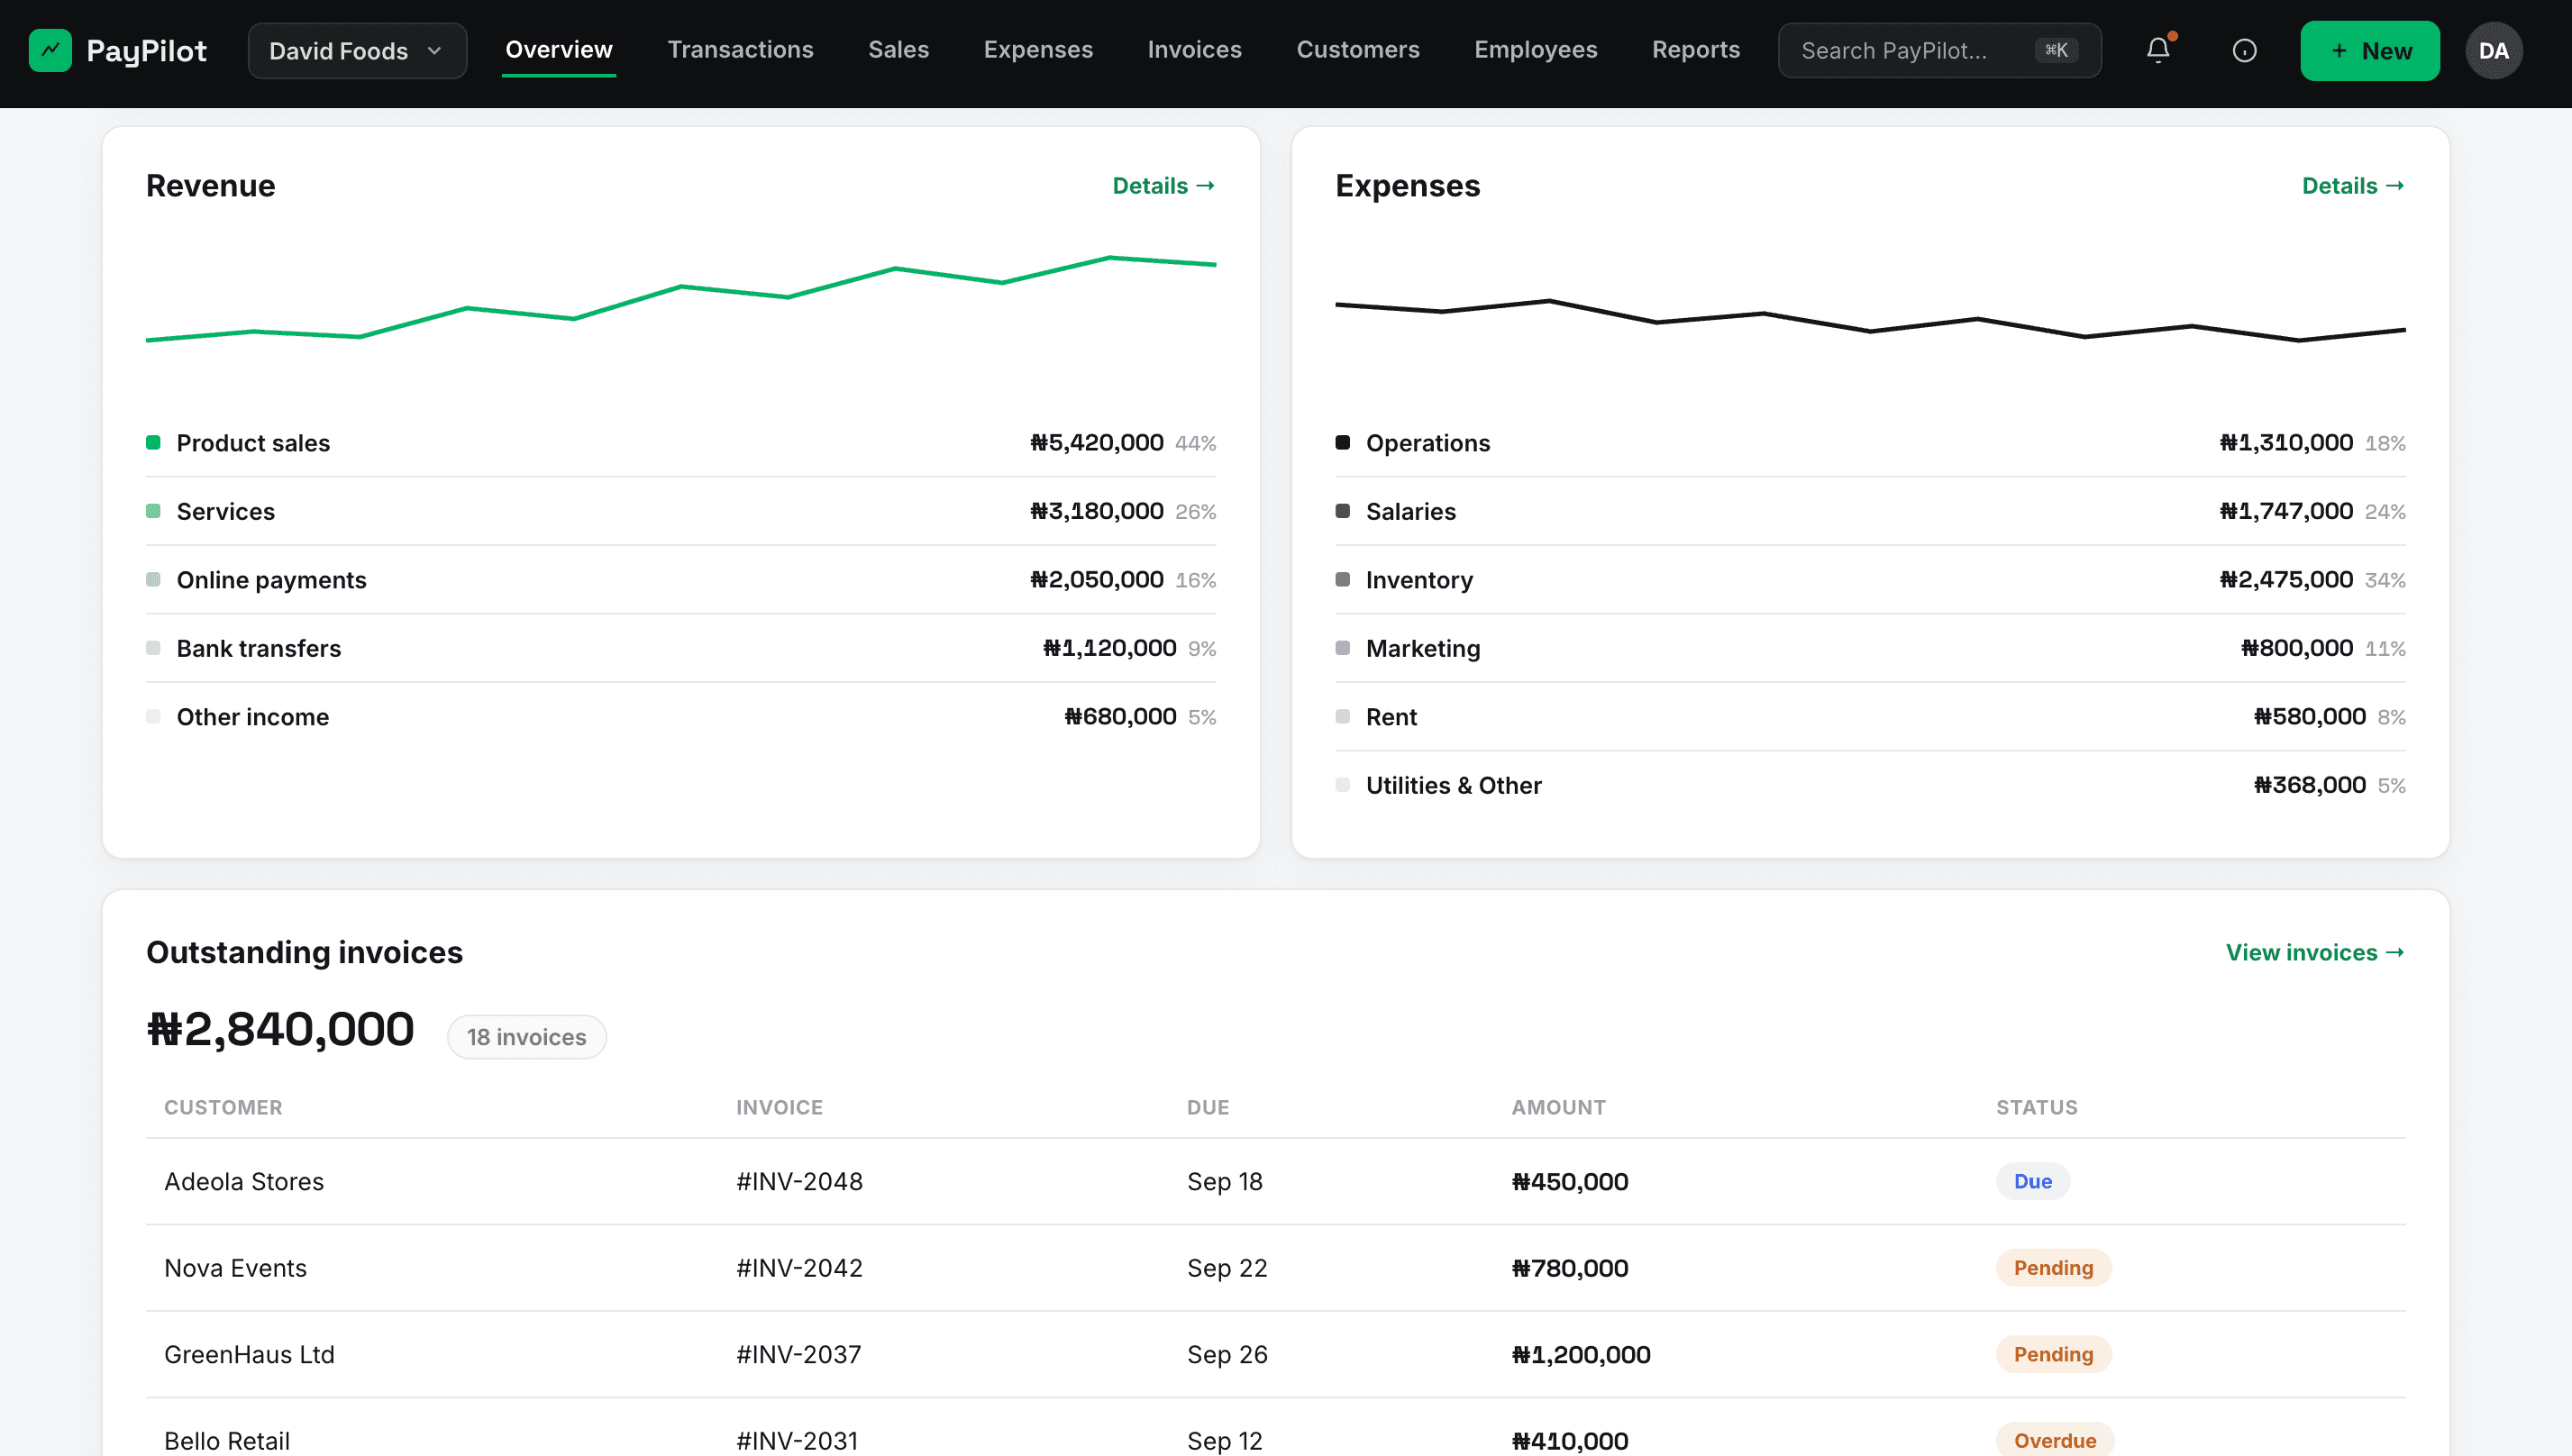
Task: Focus the Search PayPilot field
Action: [x=1939, y=50]
